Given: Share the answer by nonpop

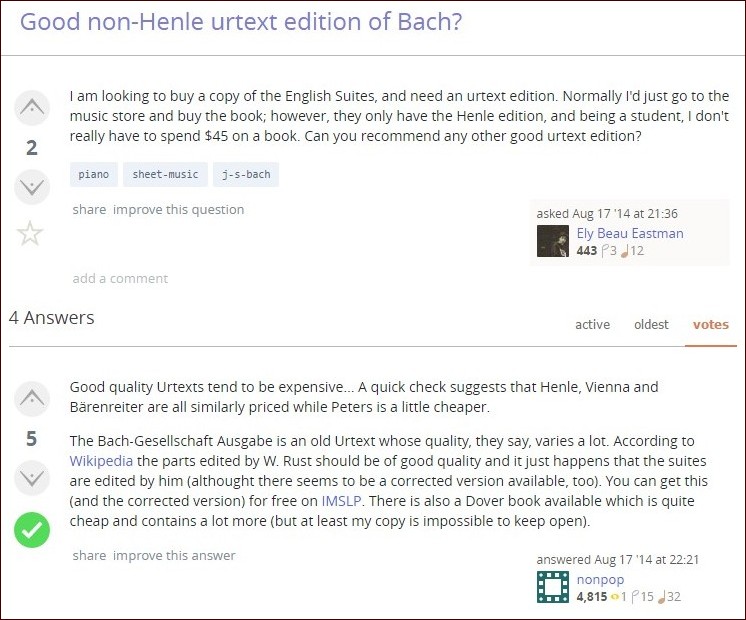Looking at the screenshot, I should [89, 555].
